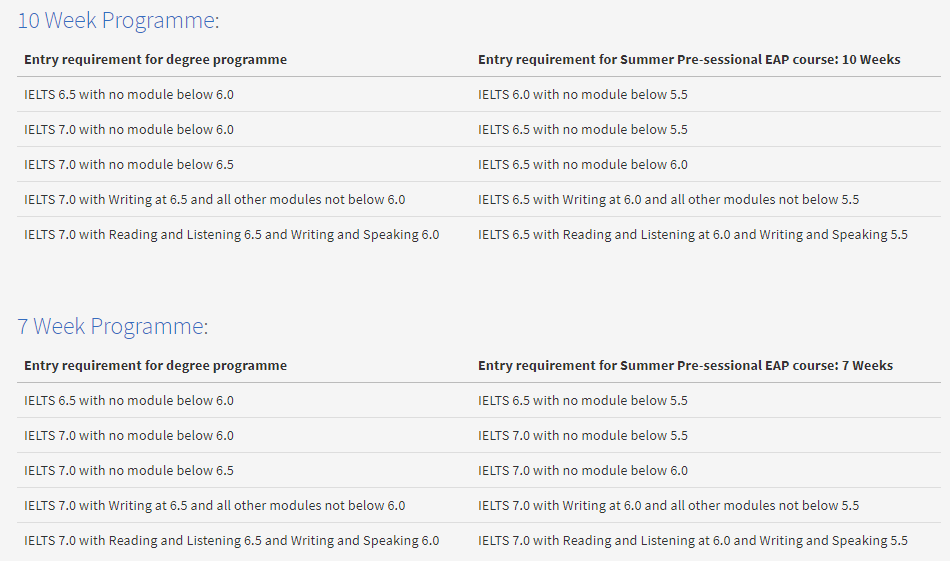Click the "10 Week Programme:" heading
Screen dimensions: 950x561
pos(118,20)
